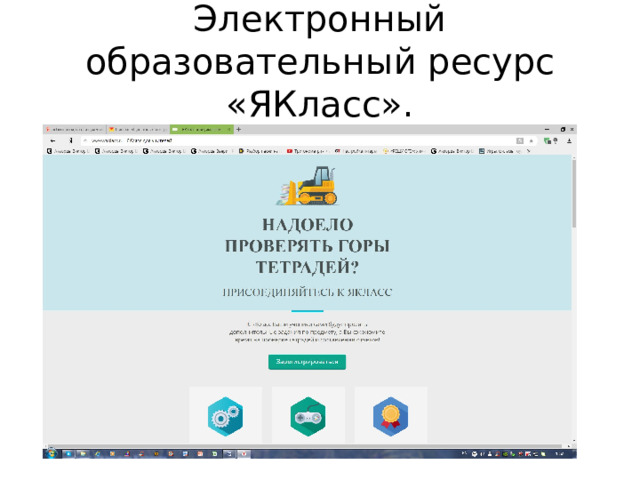Bookmark this page using the star icon
The width and height of the screenshot is (640, 480).
(x=531, y=141)
